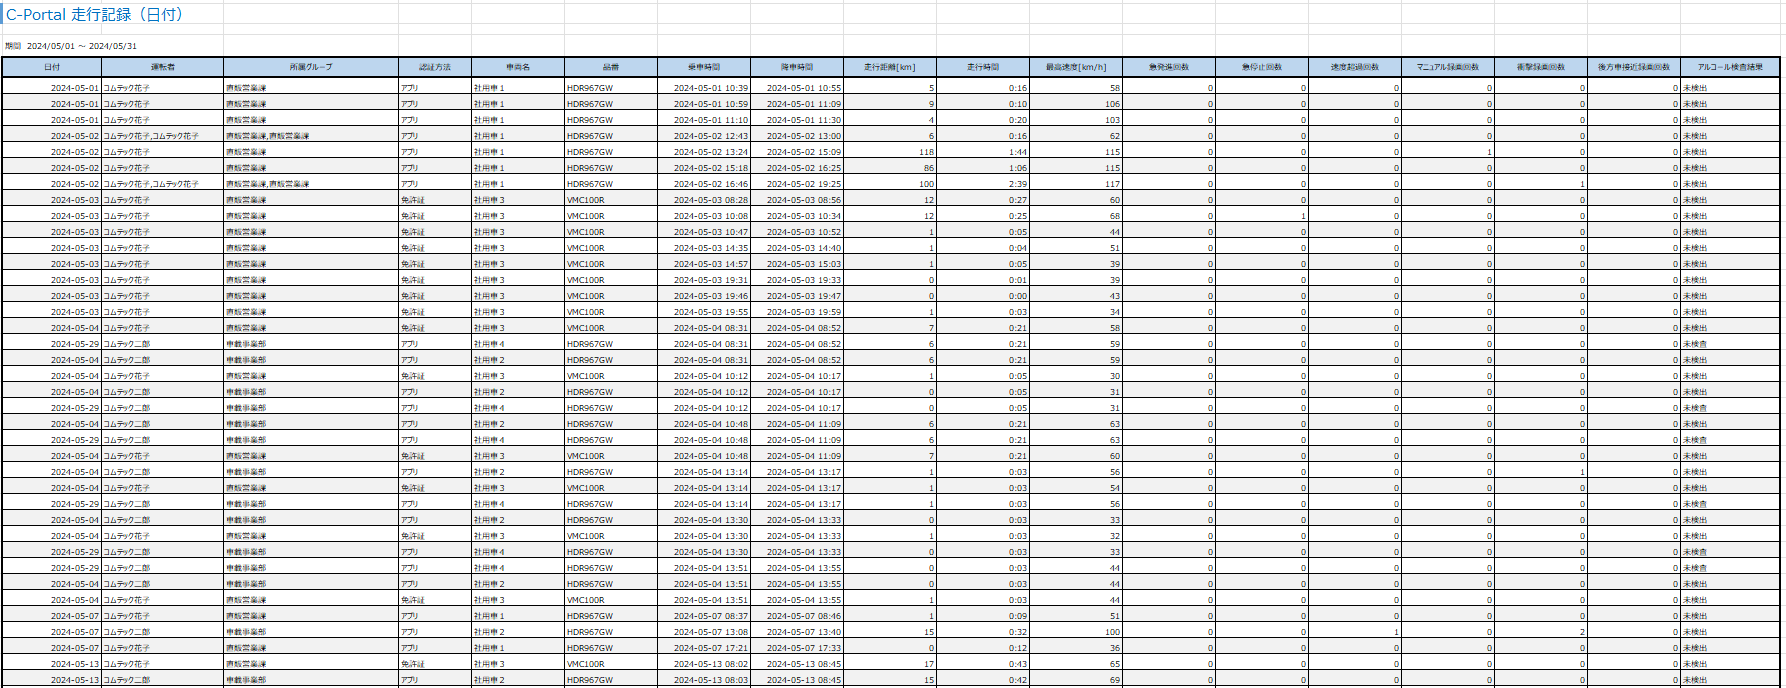Select the 急発進回数 column header
The width and height of the screenshot is (1786, 688).
pos(1169,67)
